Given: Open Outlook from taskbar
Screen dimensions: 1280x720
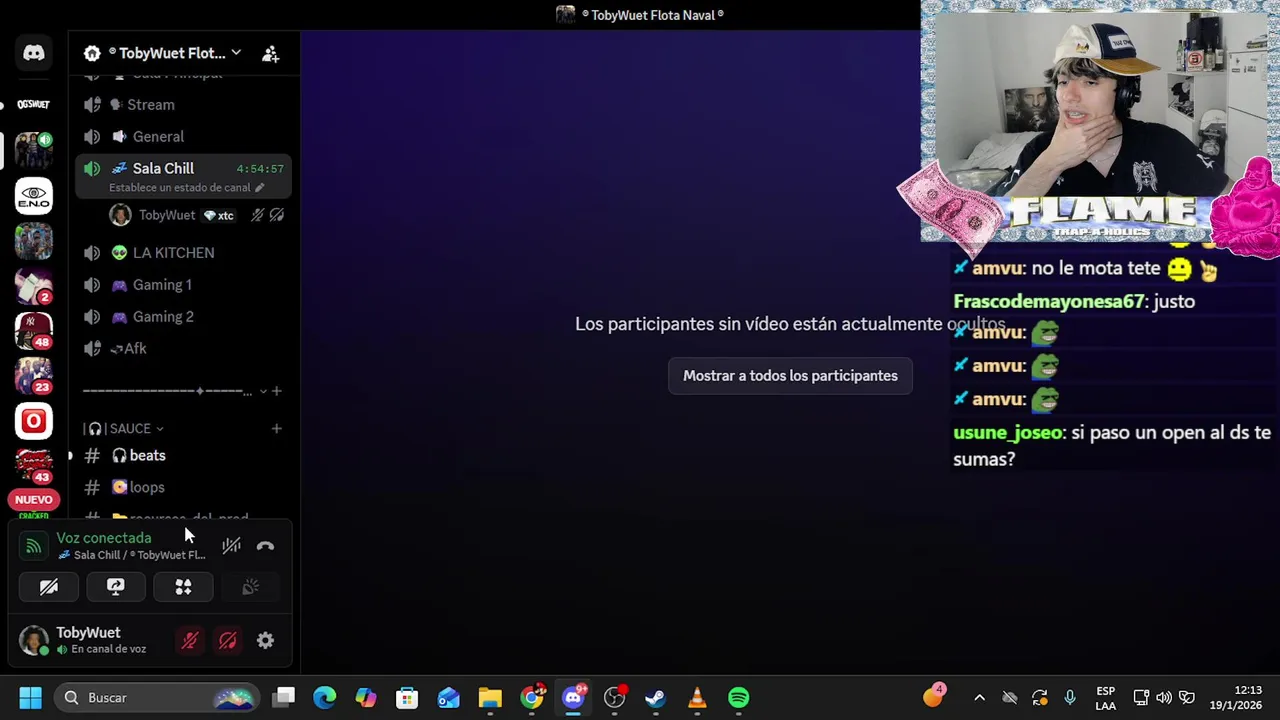Looking at the screenshot, I should tap(448, 698).
